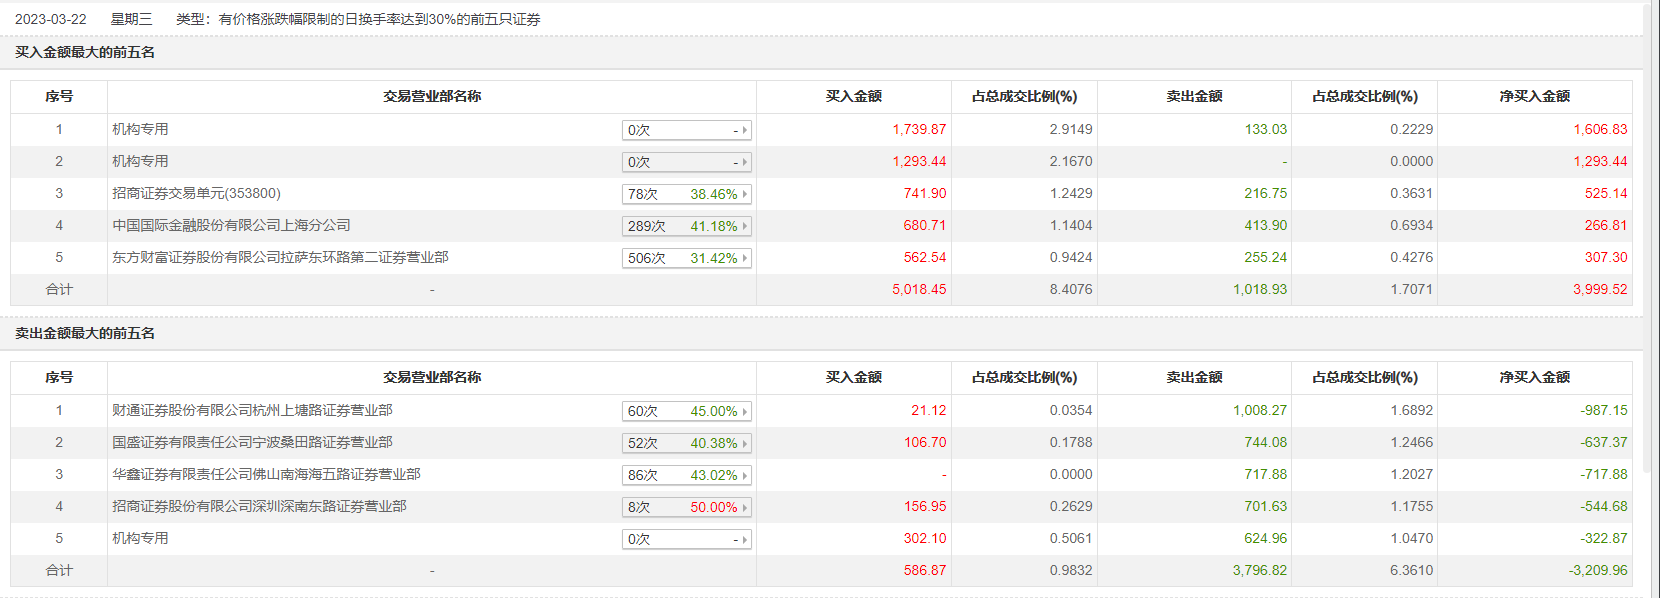
Task: Click the net total -3,209.96
Action: (x=1598, y=570)
